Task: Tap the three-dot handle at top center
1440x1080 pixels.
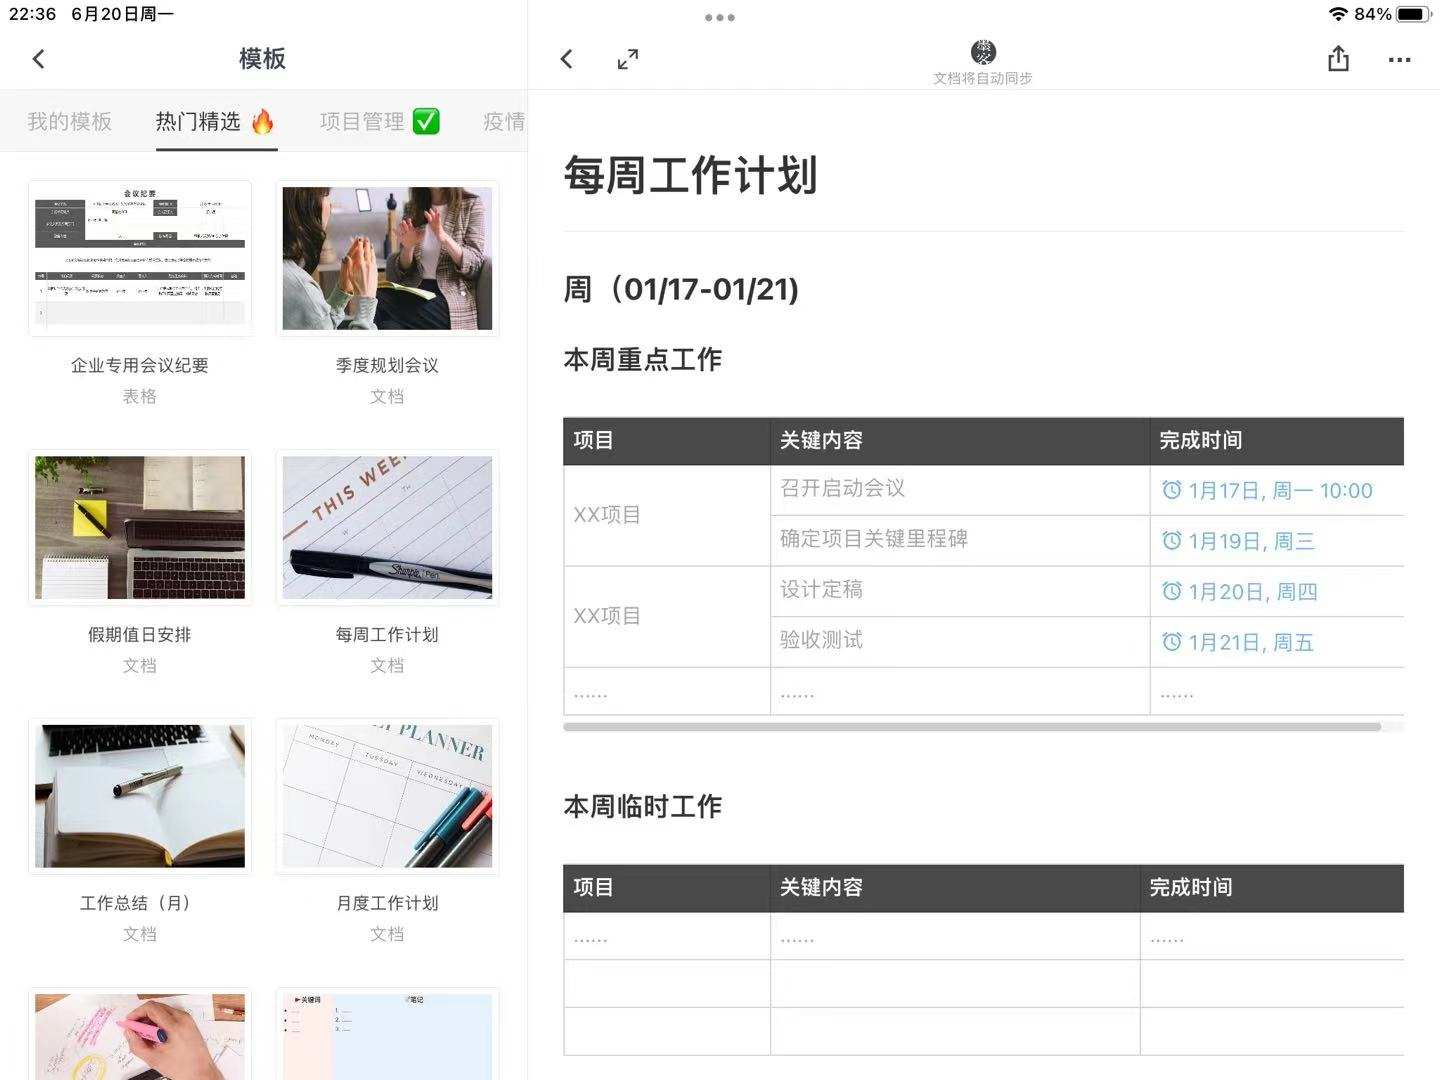Action: (719, 17)
